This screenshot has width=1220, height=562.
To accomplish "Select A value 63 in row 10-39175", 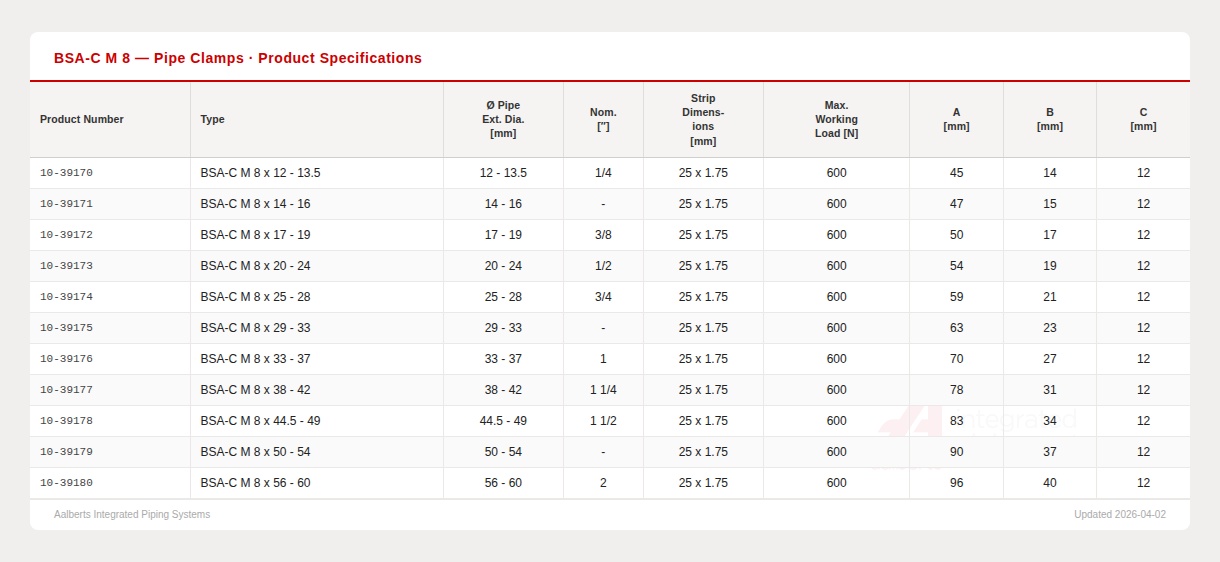I will pyautogui.click(x=956, y=328).
